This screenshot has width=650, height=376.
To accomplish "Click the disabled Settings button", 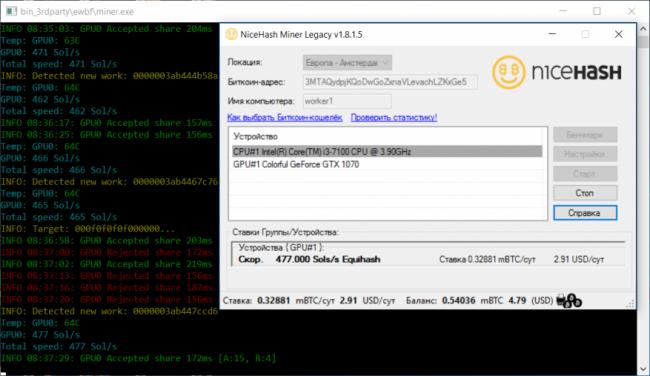I will tap(585, 154).
